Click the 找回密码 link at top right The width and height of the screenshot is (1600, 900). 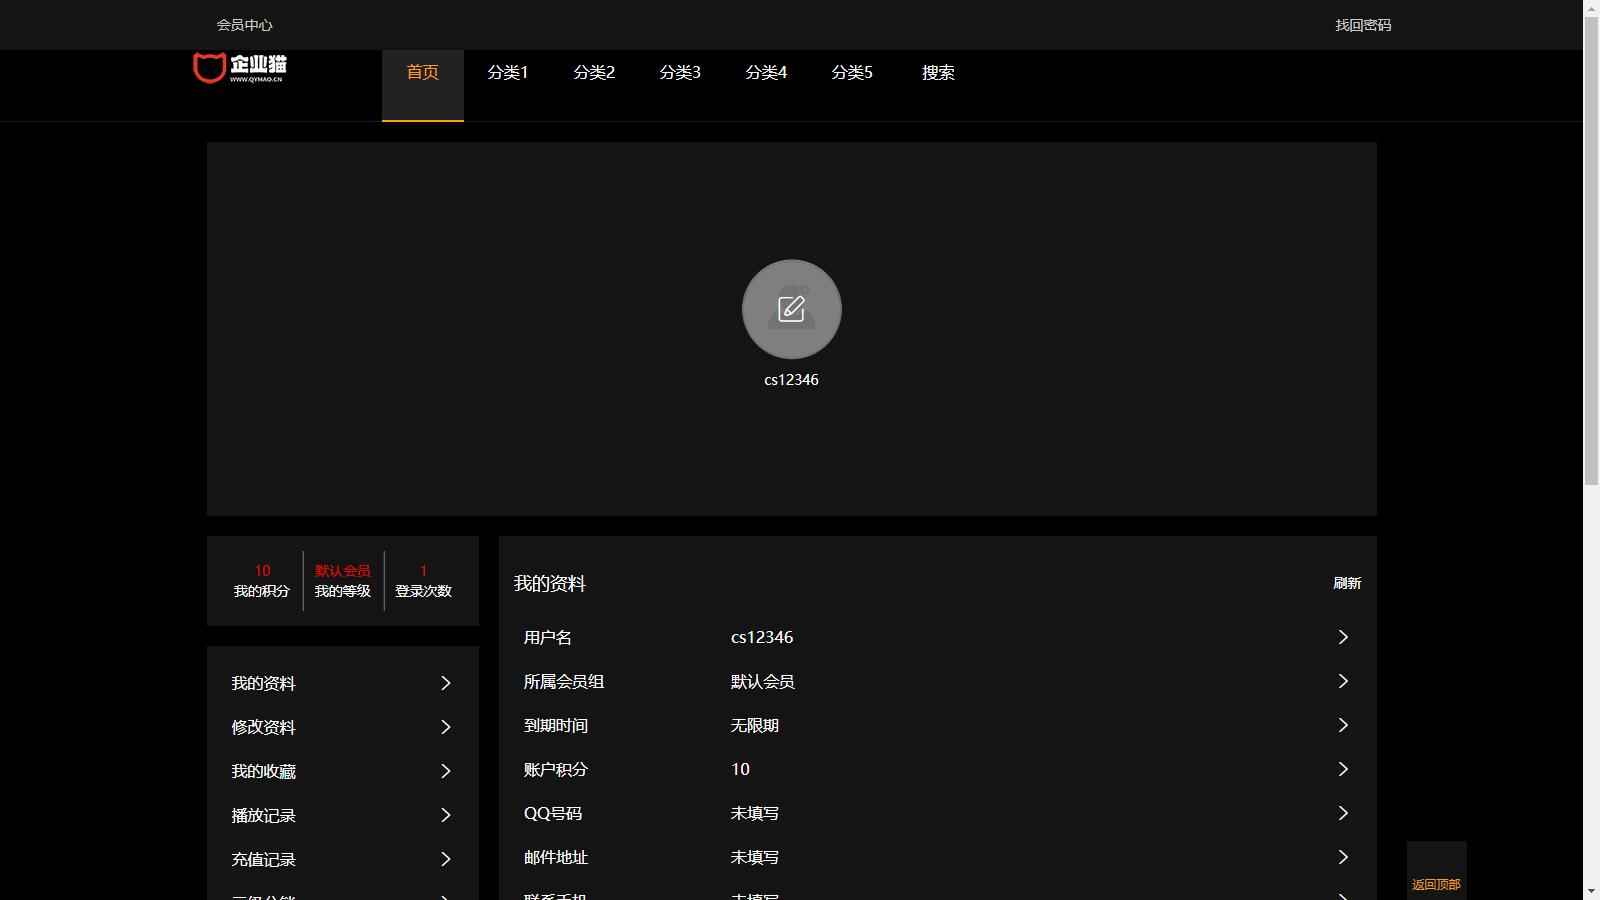tap(1362, 25)
